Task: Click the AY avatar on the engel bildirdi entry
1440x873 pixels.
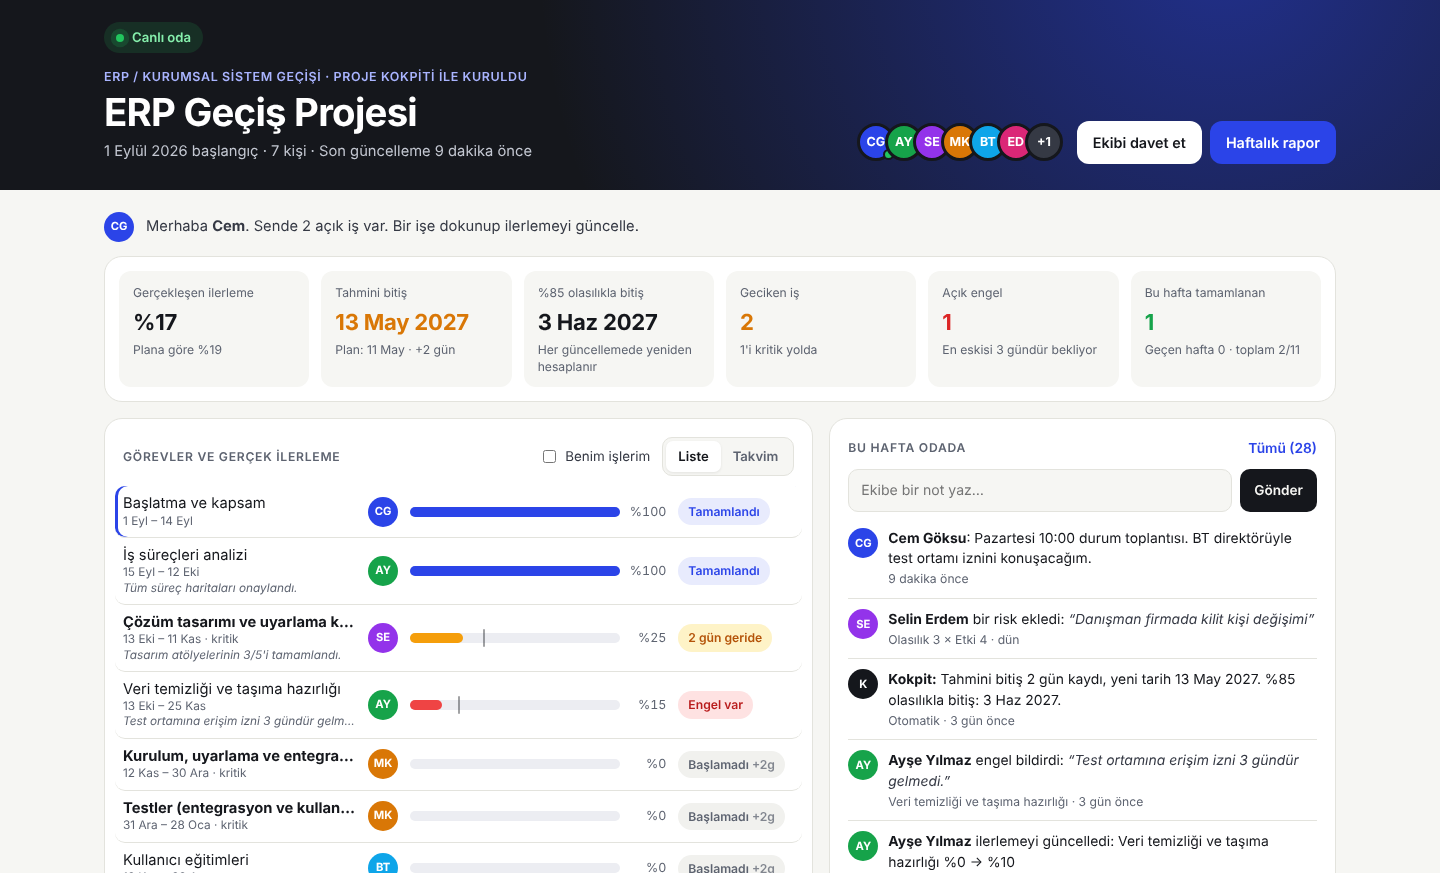Action: click(863, 765)
